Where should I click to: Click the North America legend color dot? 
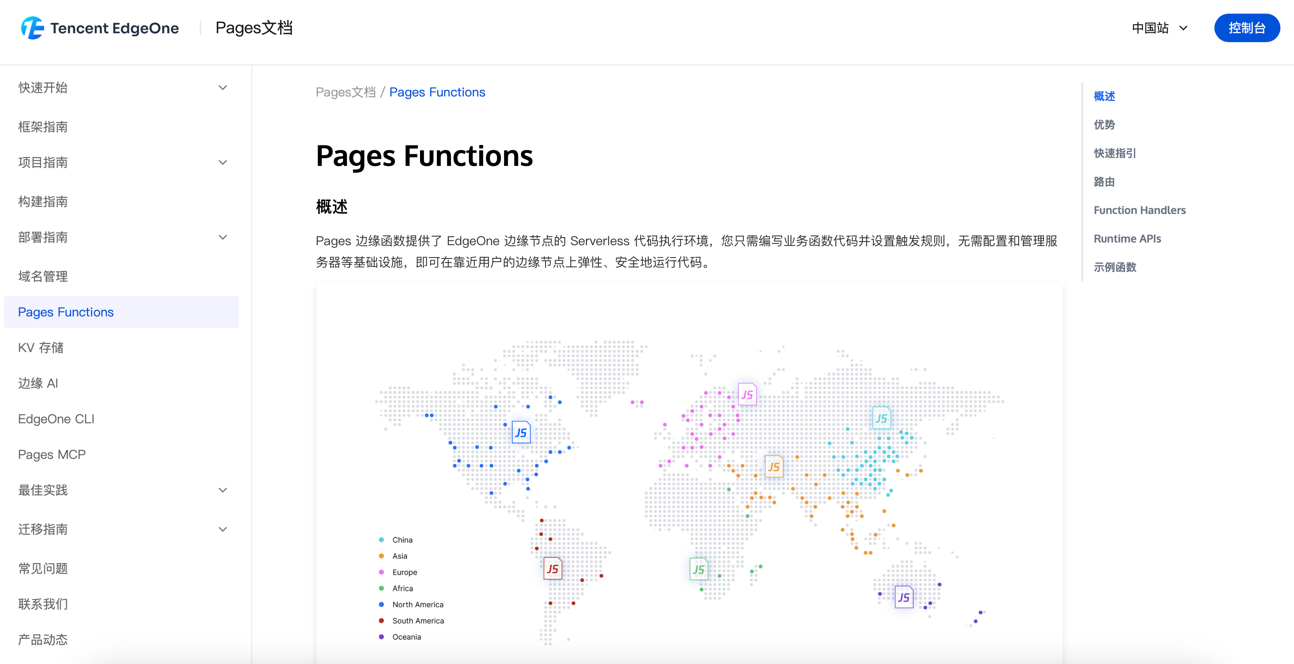coord(381,604)
